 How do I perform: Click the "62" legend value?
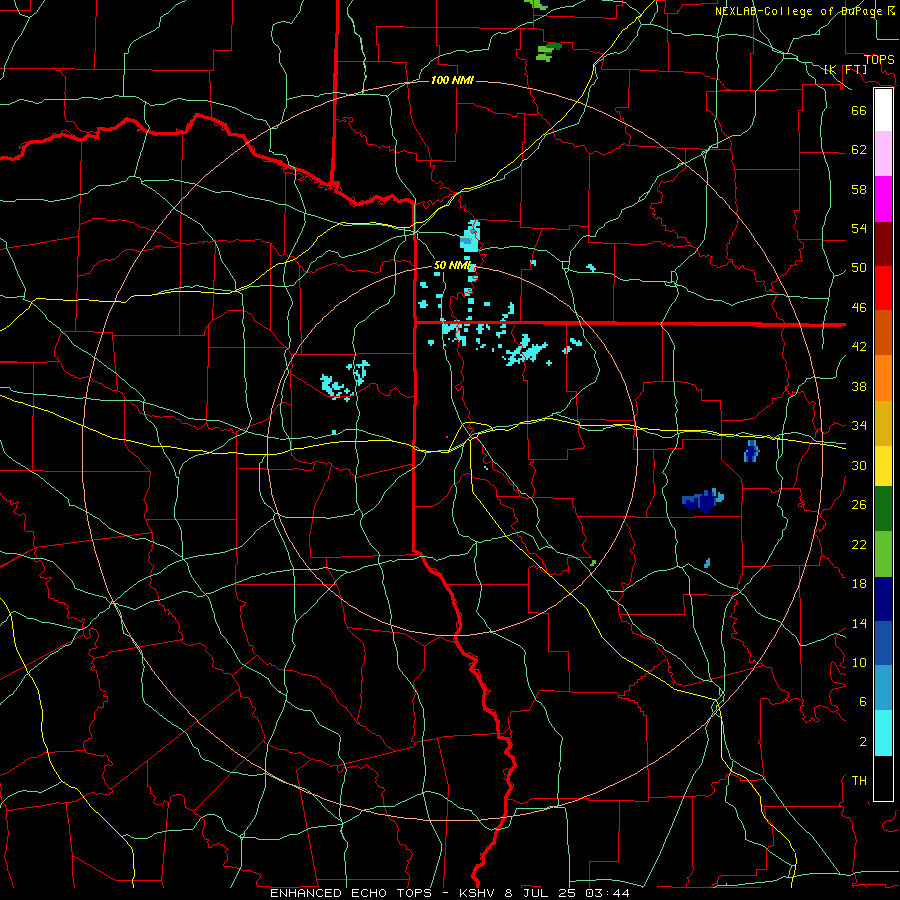tap(859, 150)
